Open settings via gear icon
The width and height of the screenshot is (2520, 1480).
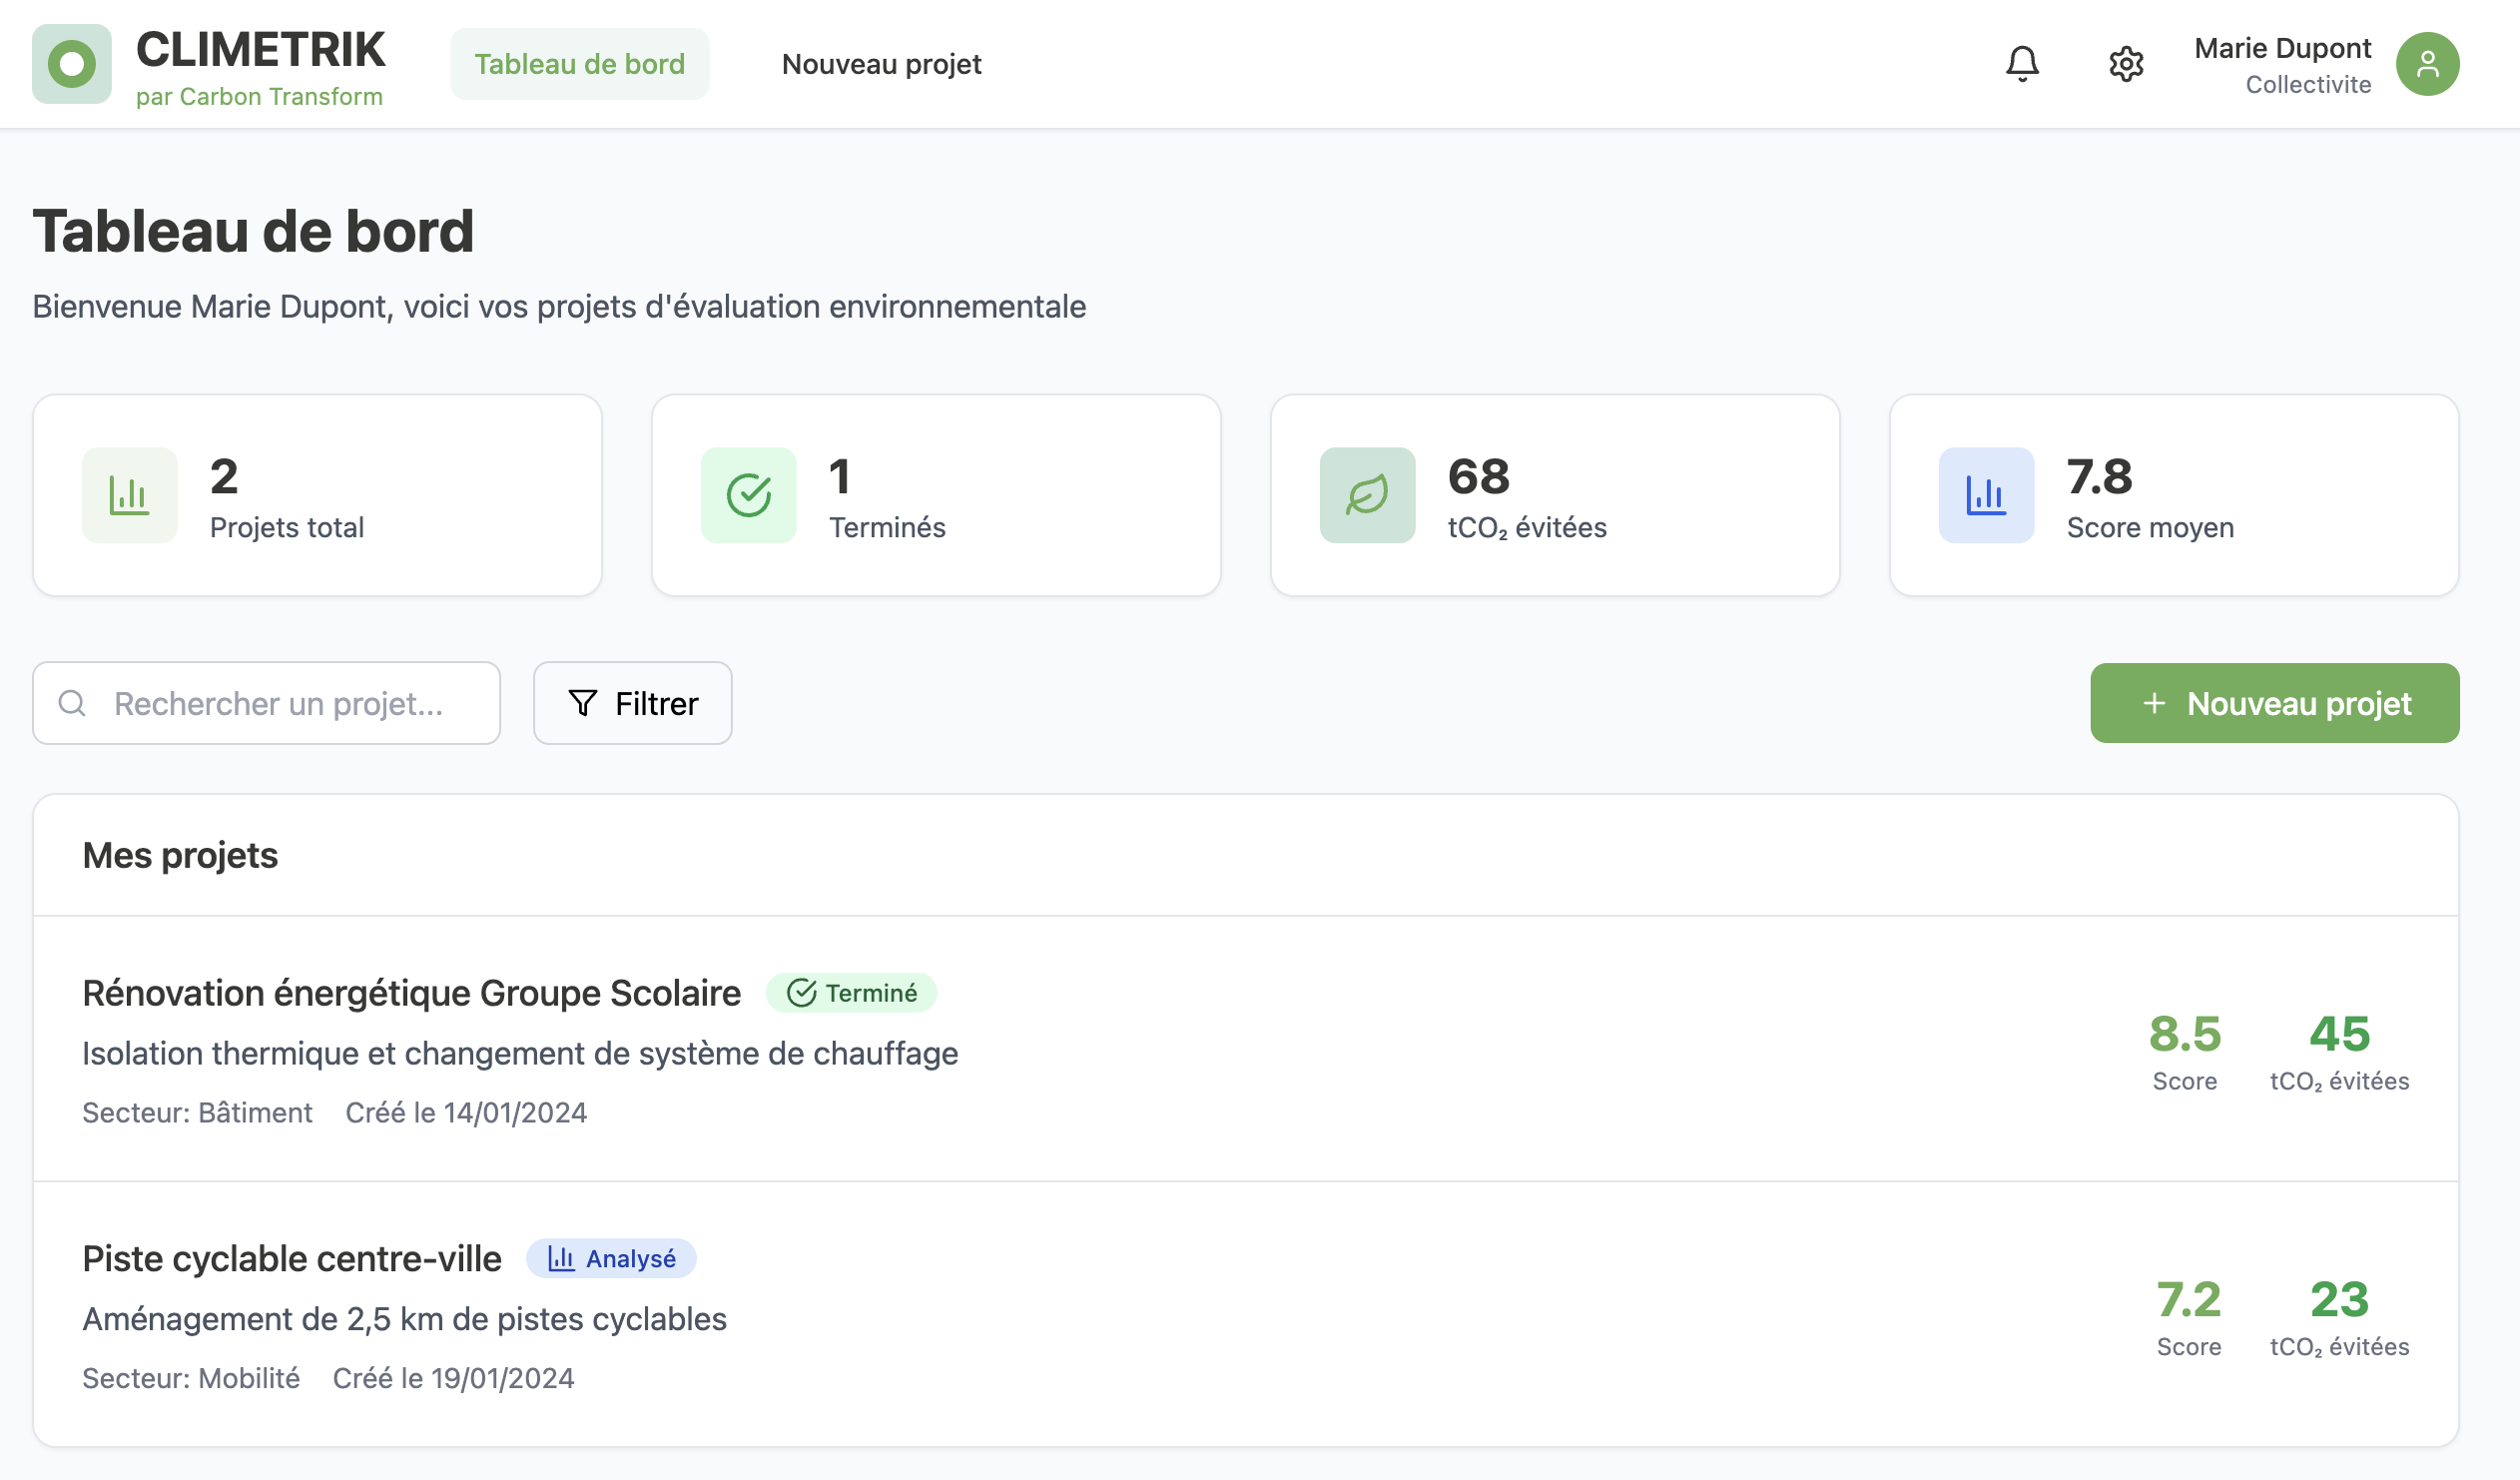(x=2126, y=64)
